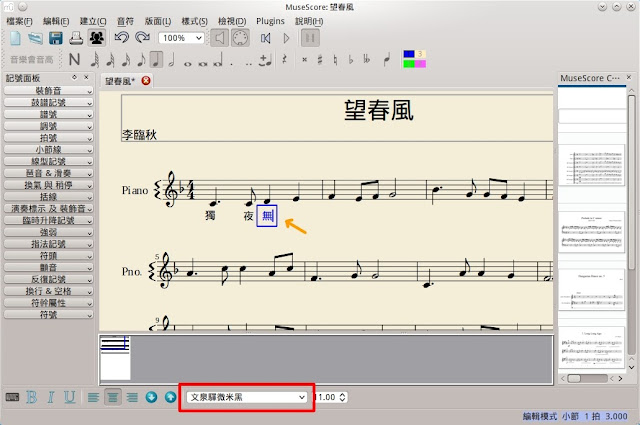Select the whole note duration
The image size is (640, 425).
click(188, 63)
